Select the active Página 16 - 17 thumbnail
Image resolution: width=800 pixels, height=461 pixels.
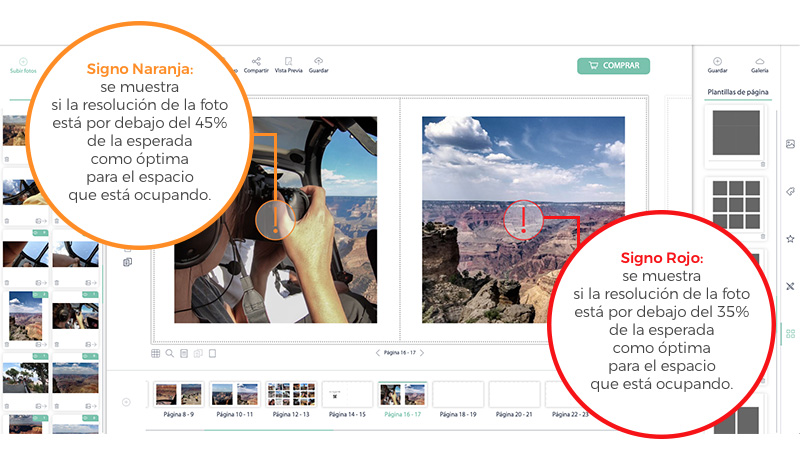[x=403, y=395]
